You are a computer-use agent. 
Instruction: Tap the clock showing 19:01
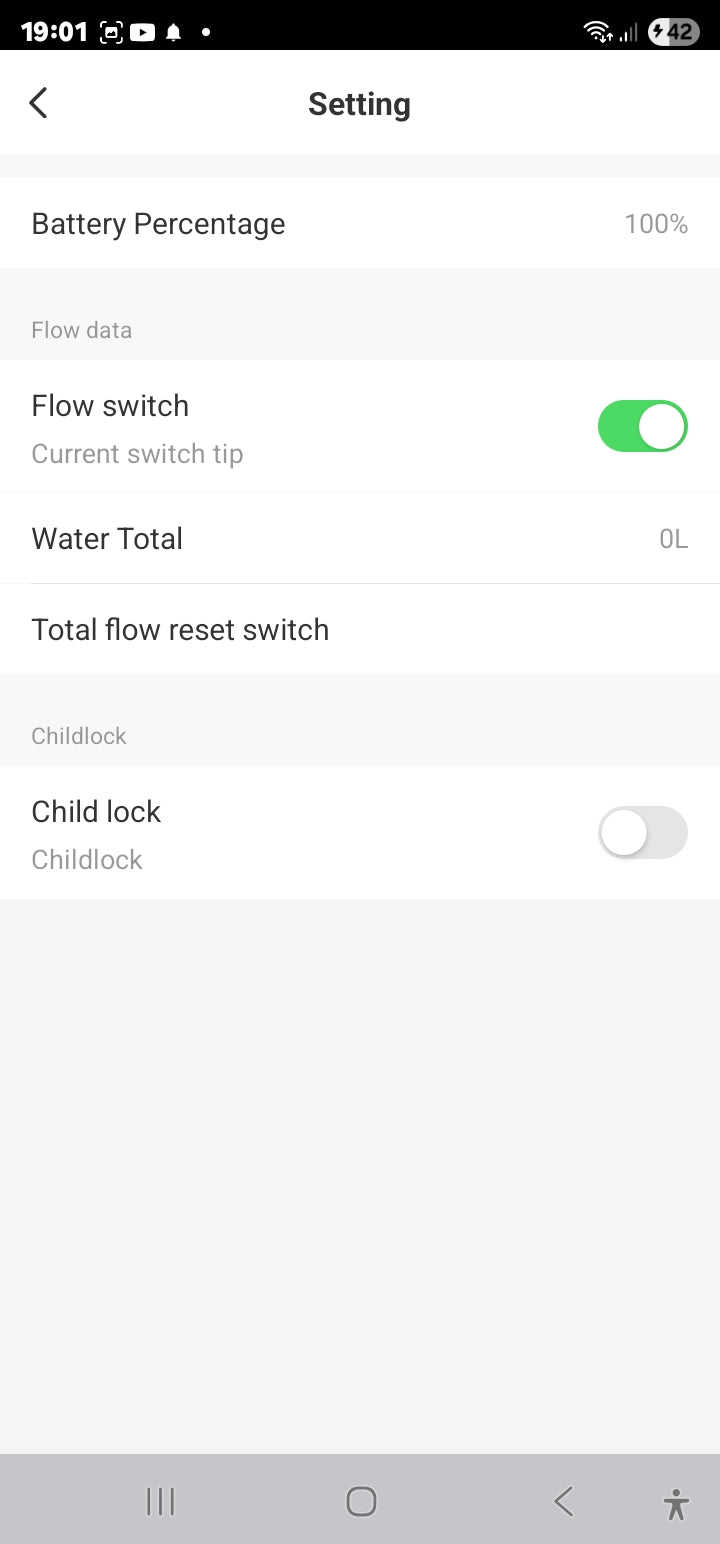pos(54,32)
